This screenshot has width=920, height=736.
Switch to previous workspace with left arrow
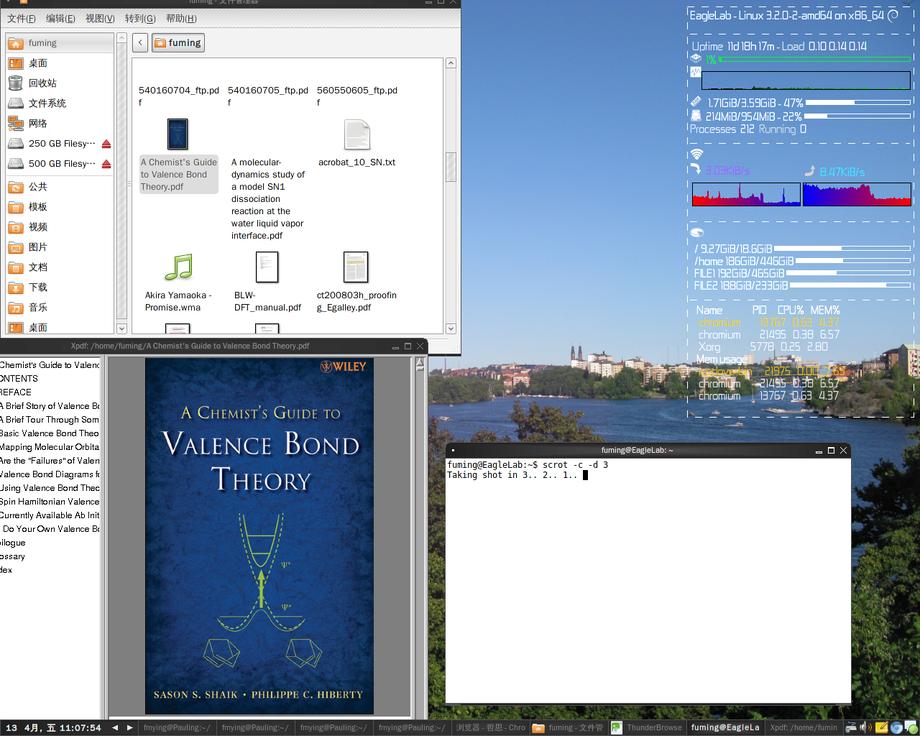point(115,728)
